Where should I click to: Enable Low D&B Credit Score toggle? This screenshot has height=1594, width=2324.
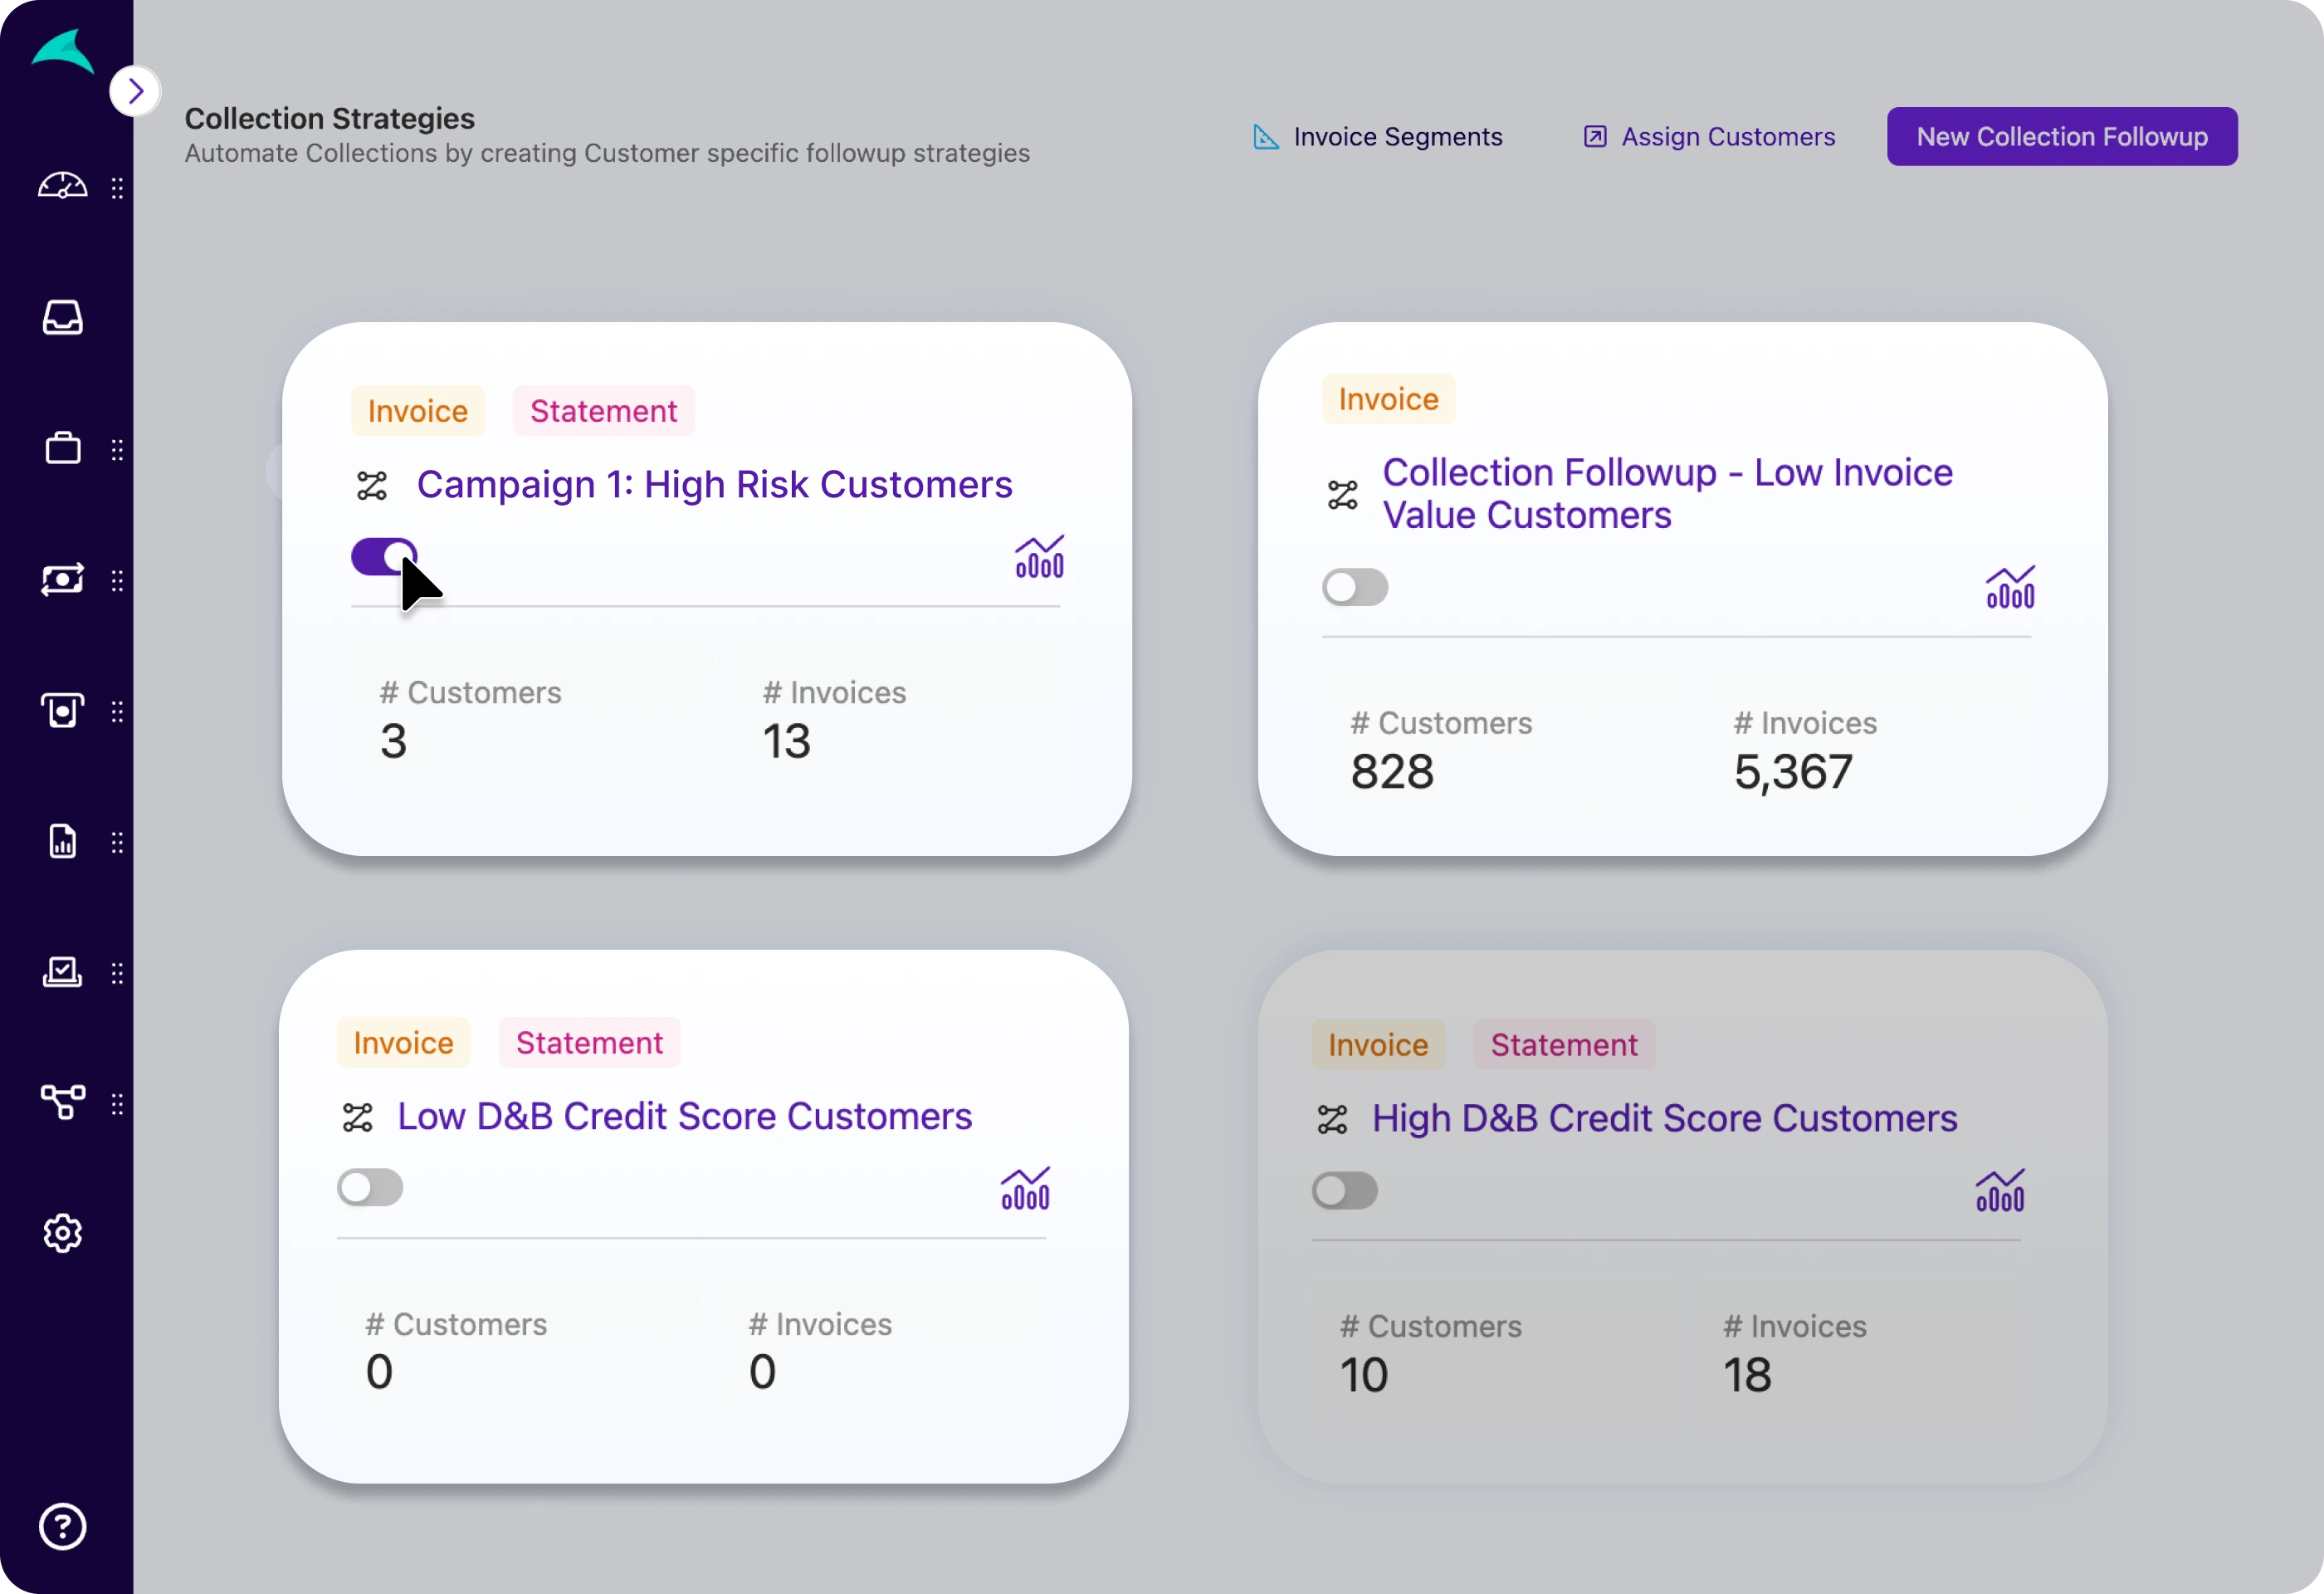(x=369, y=1188)
